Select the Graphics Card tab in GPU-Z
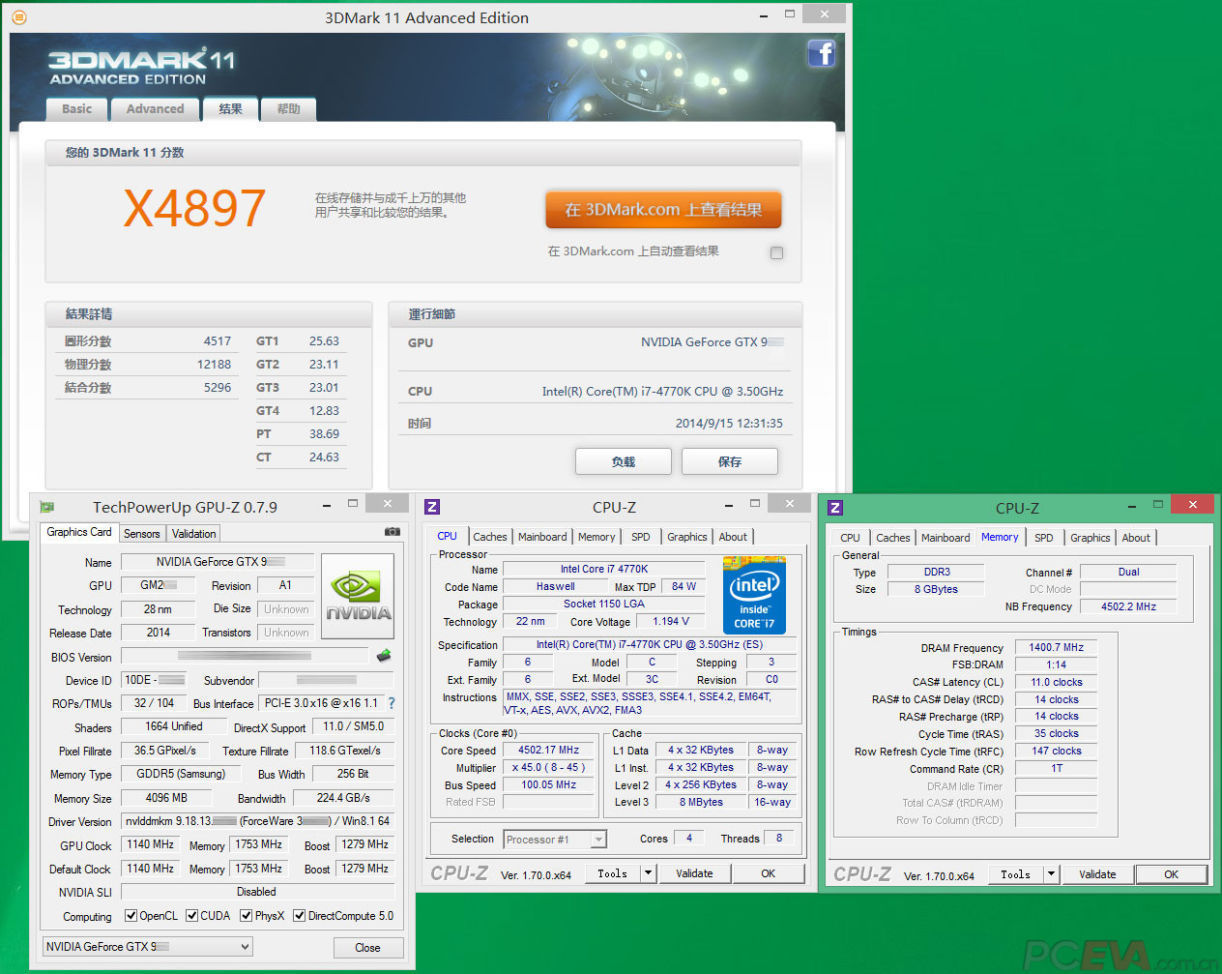The height and width of the screenshot is (974, 1222). [79, 532]
